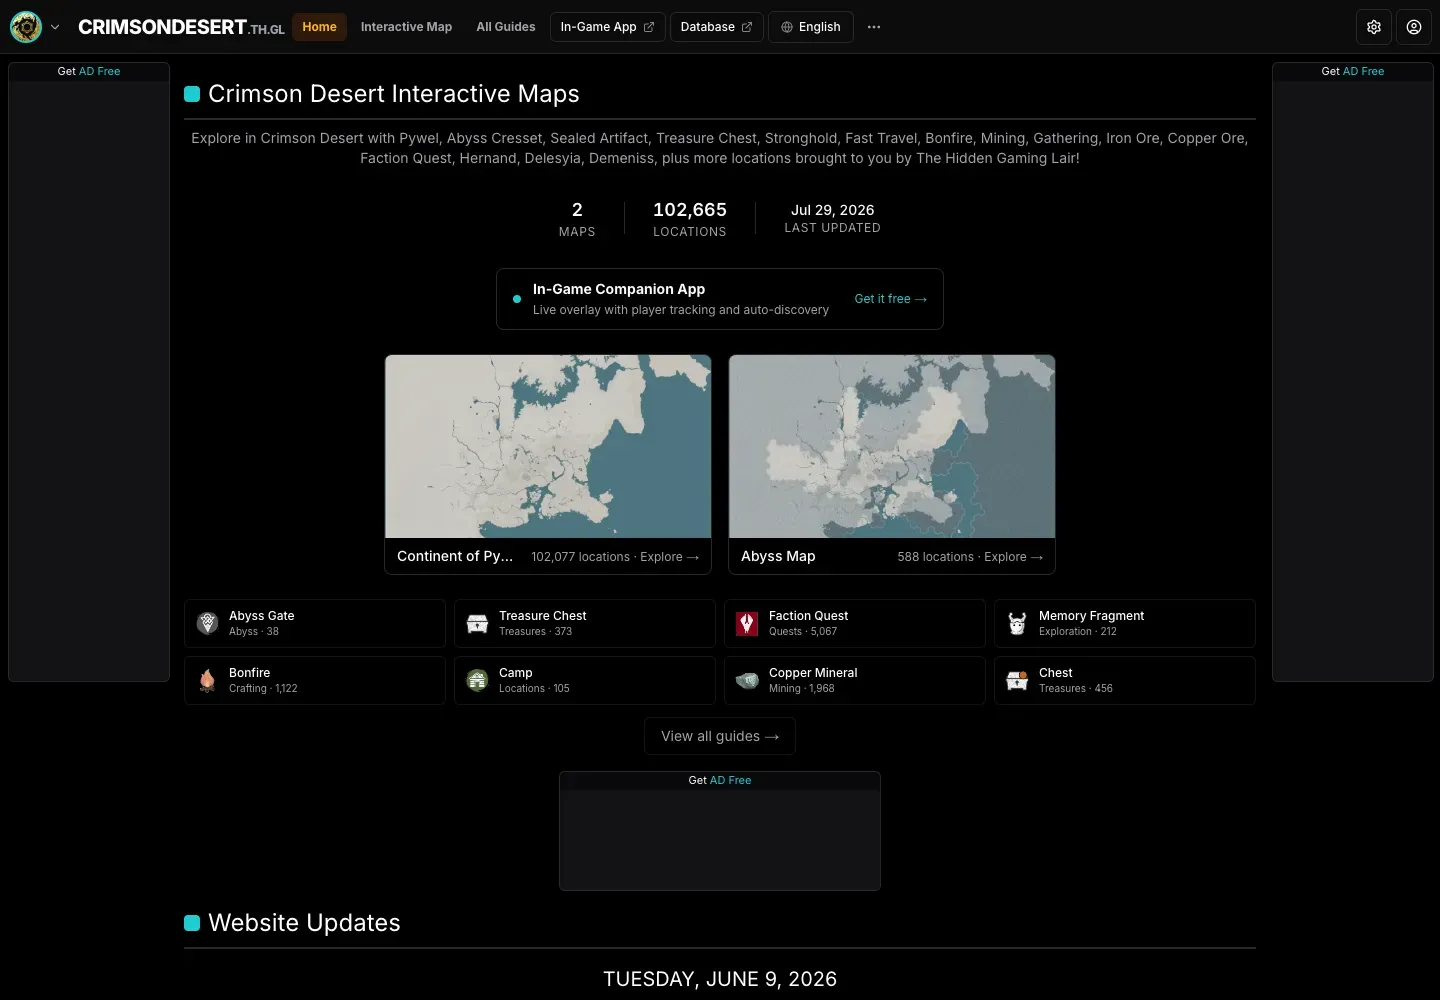
Task: Click Get AD Free in left sidebar
Action: pos(89,71)
